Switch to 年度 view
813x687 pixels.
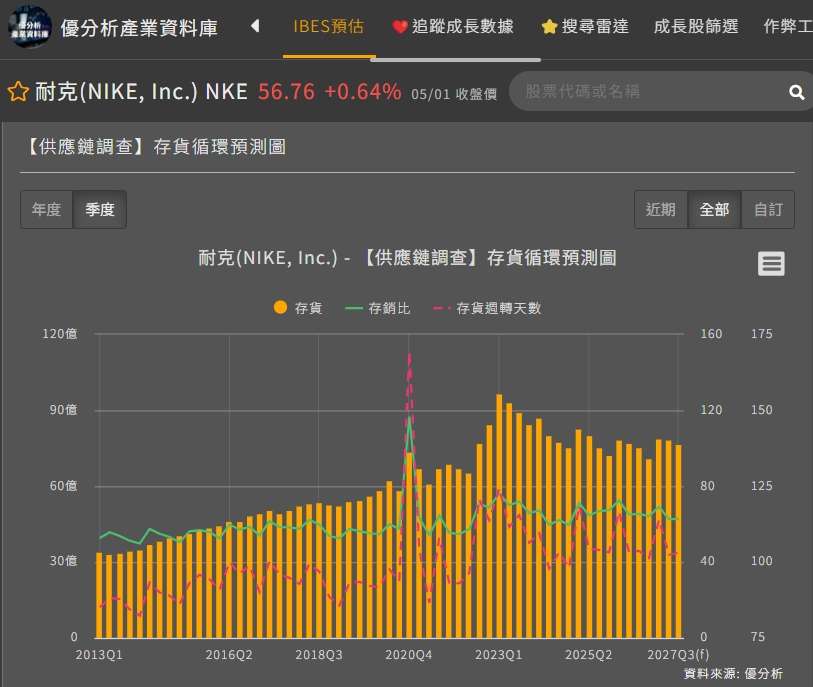[x=47, y=209]
